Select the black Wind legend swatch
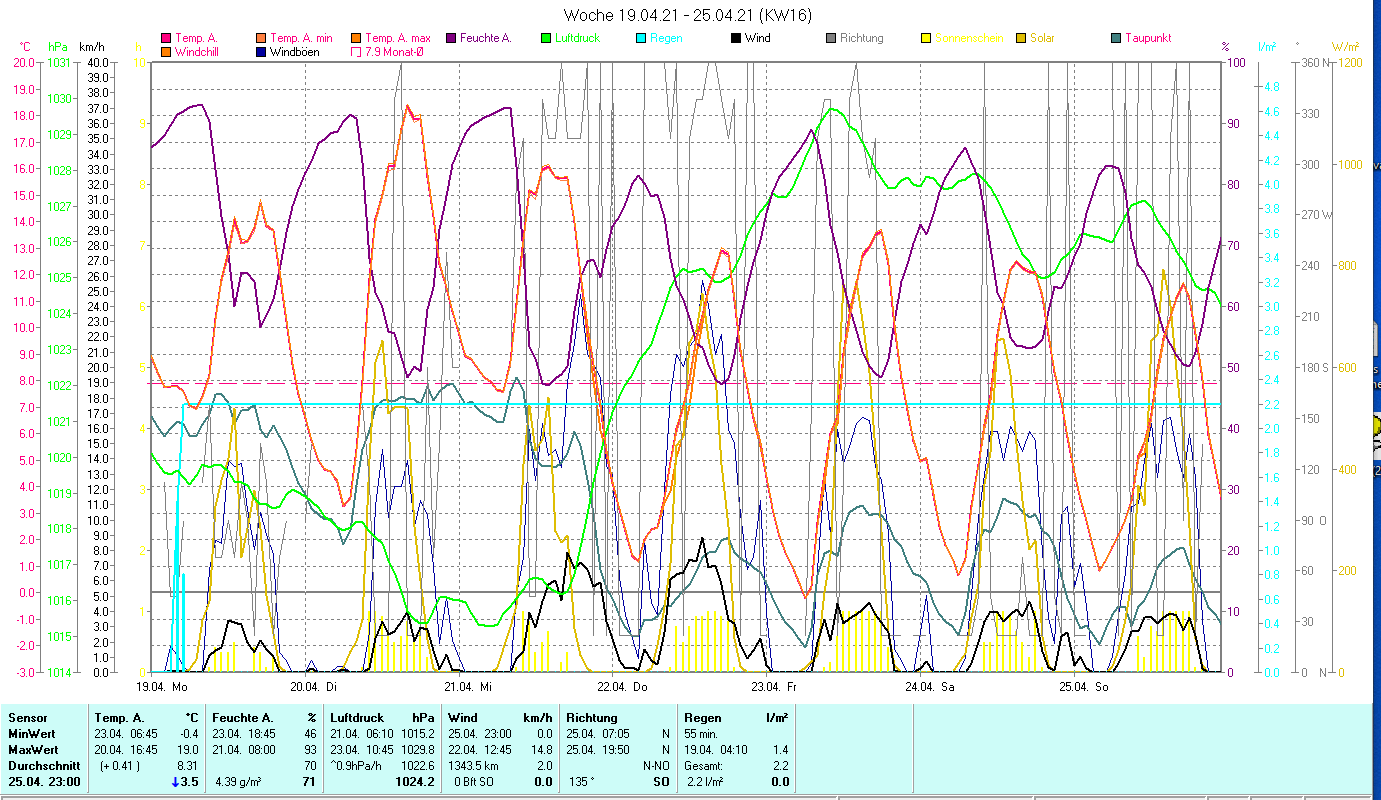 pyautogui.click(x=736, y=38)
